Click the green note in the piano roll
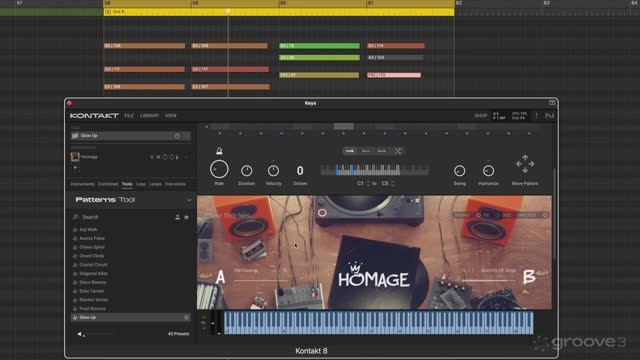This screenshot has height=360, width=640. [x=319, y=46]
